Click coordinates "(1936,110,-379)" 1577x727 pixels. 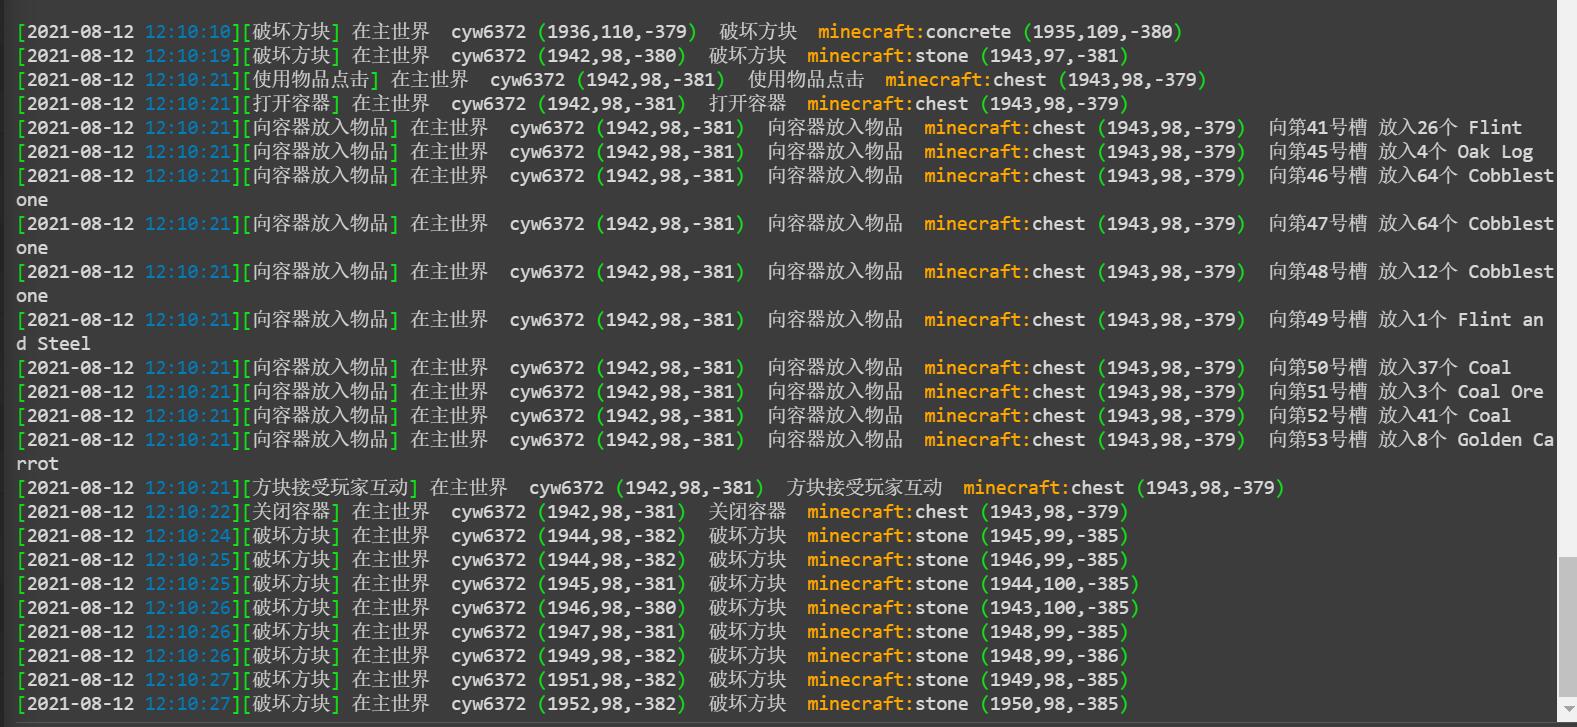point(617,32)
